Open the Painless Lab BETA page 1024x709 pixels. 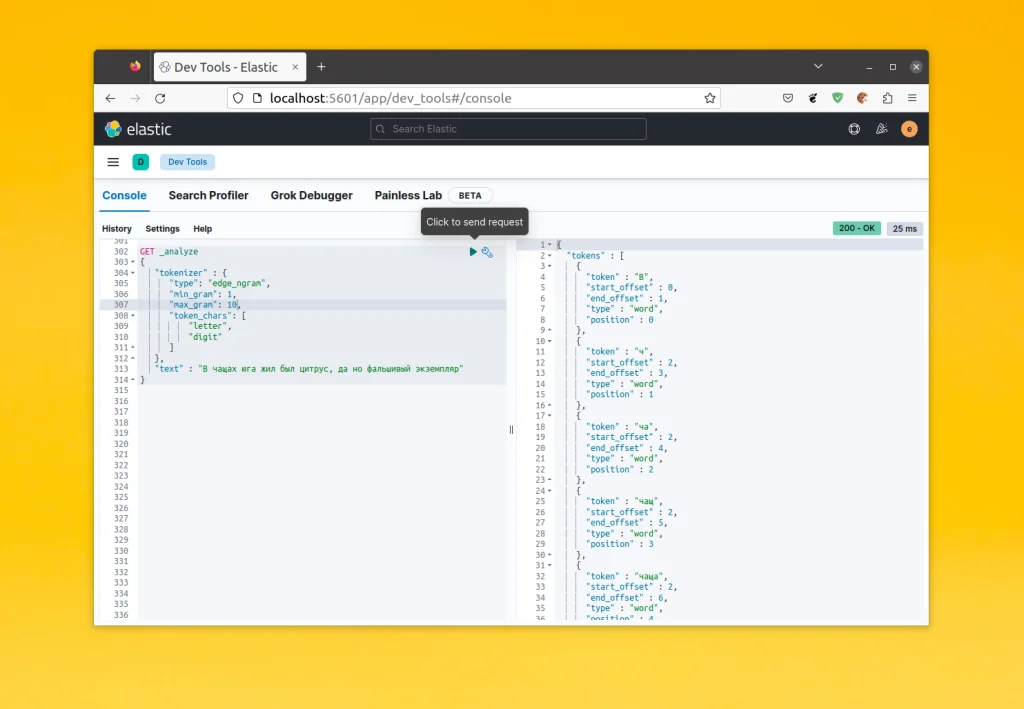(408, 195)
